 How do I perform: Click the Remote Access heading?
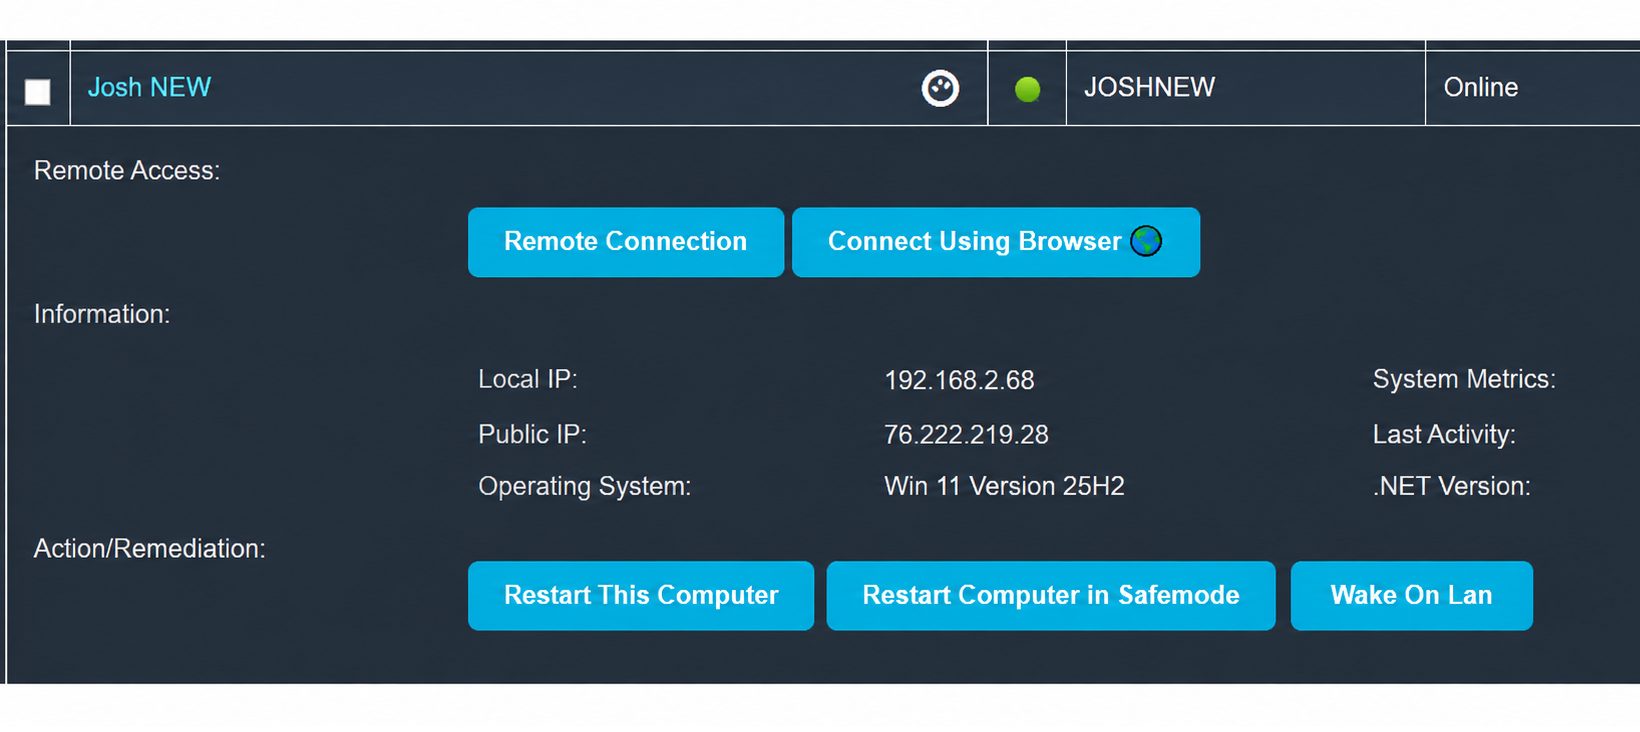[x=127, y=170]
